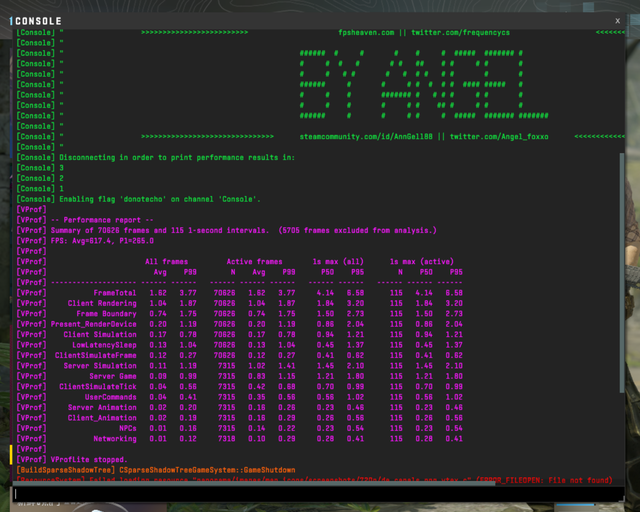Screen dimensions: 640x512
Task: Click the countdown line showing '1'
Action: pos(61,189)
